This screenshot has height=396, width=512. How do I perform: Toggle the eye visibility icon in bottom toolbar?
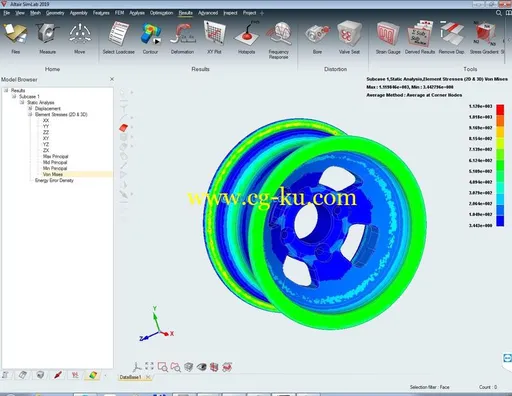(x=201, y=367)
